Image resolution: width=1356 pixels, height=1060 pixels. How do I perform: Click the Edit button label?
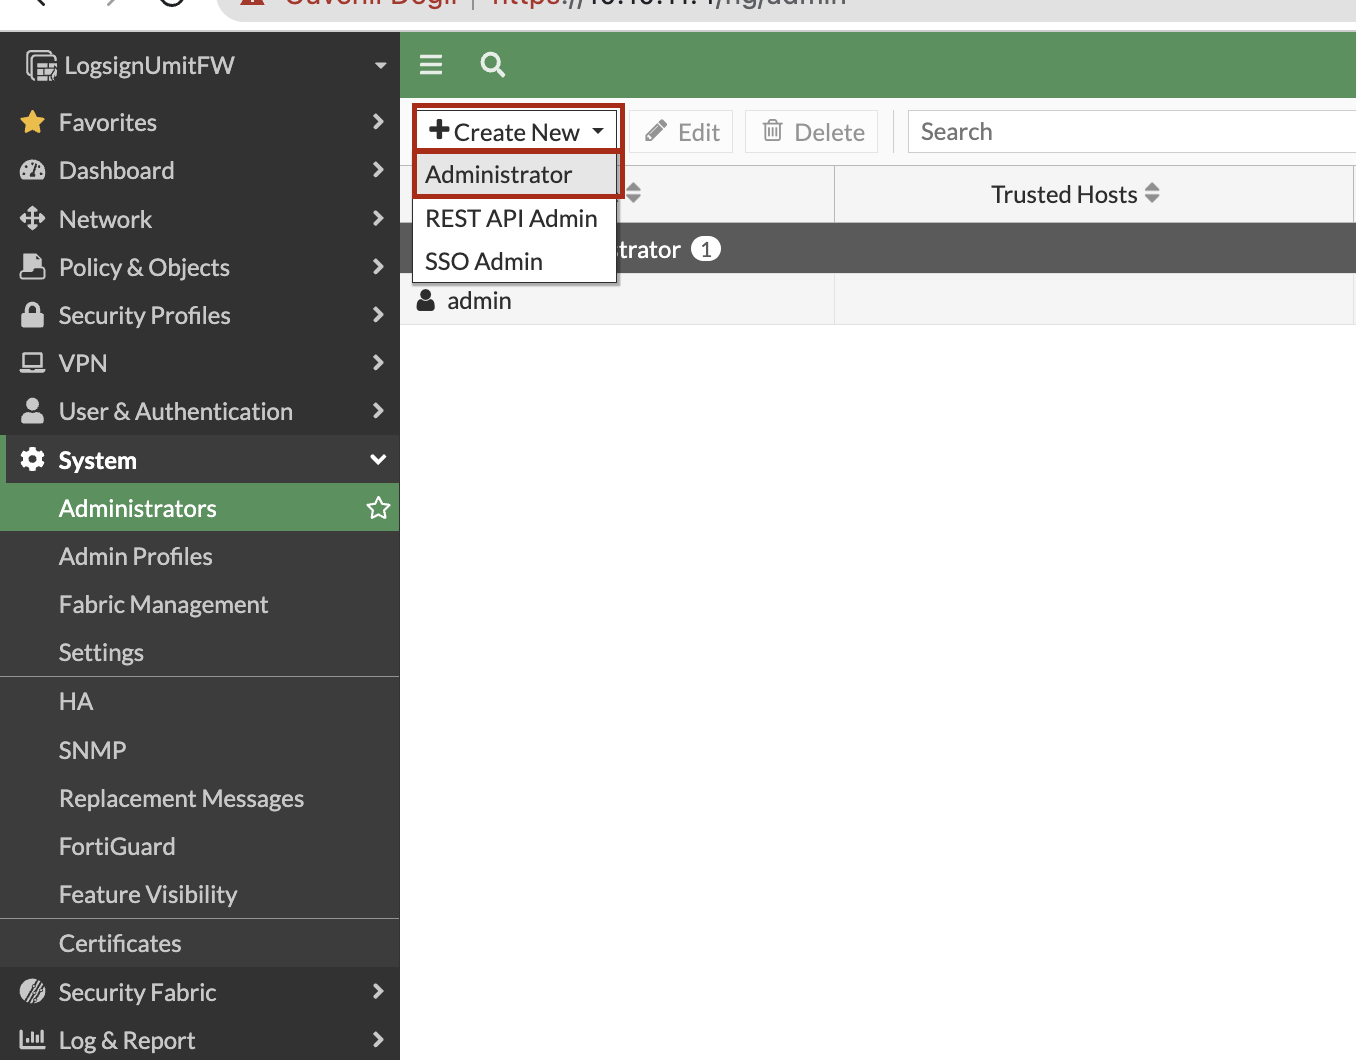pos(699,132)
